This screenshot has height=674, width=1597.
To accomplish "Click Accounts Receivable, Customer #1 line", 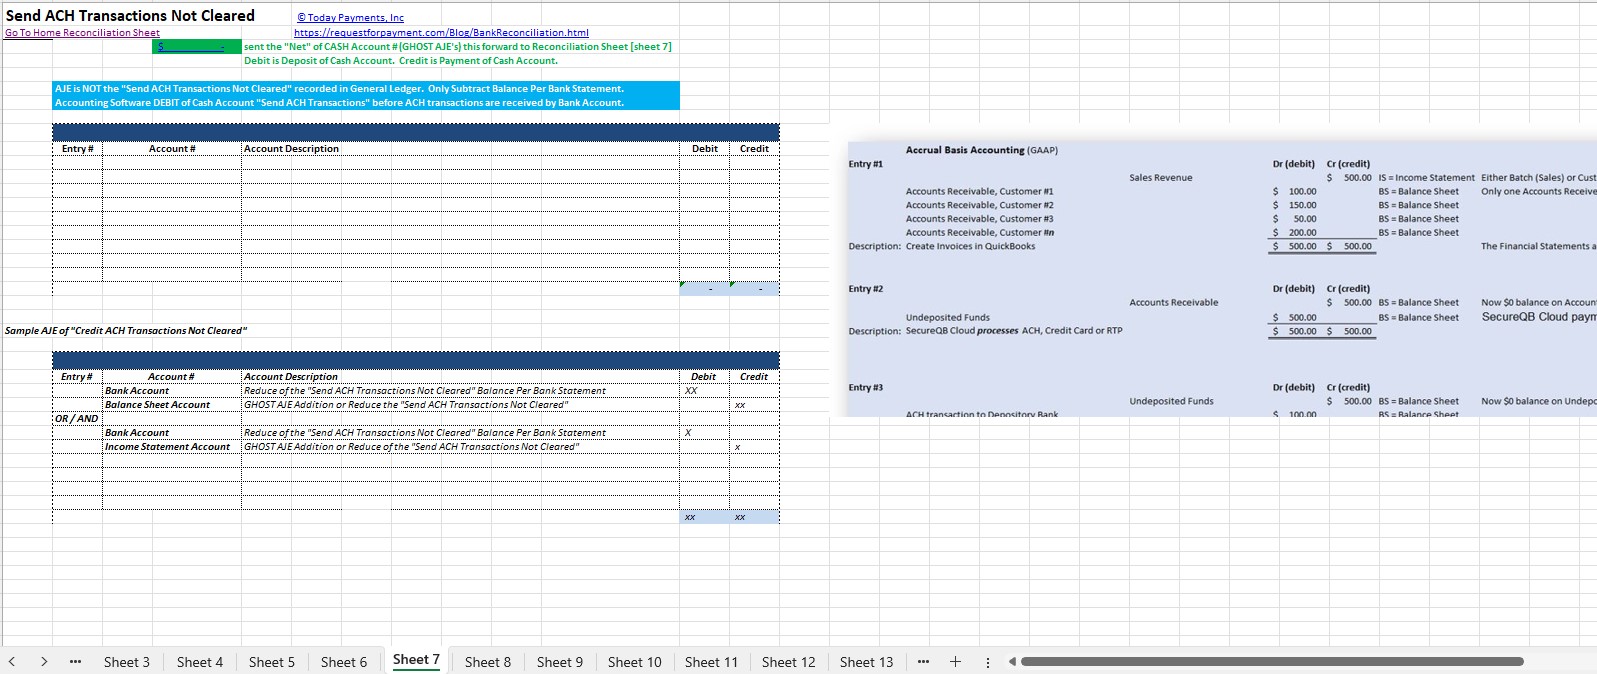I will tap(979, 191).
